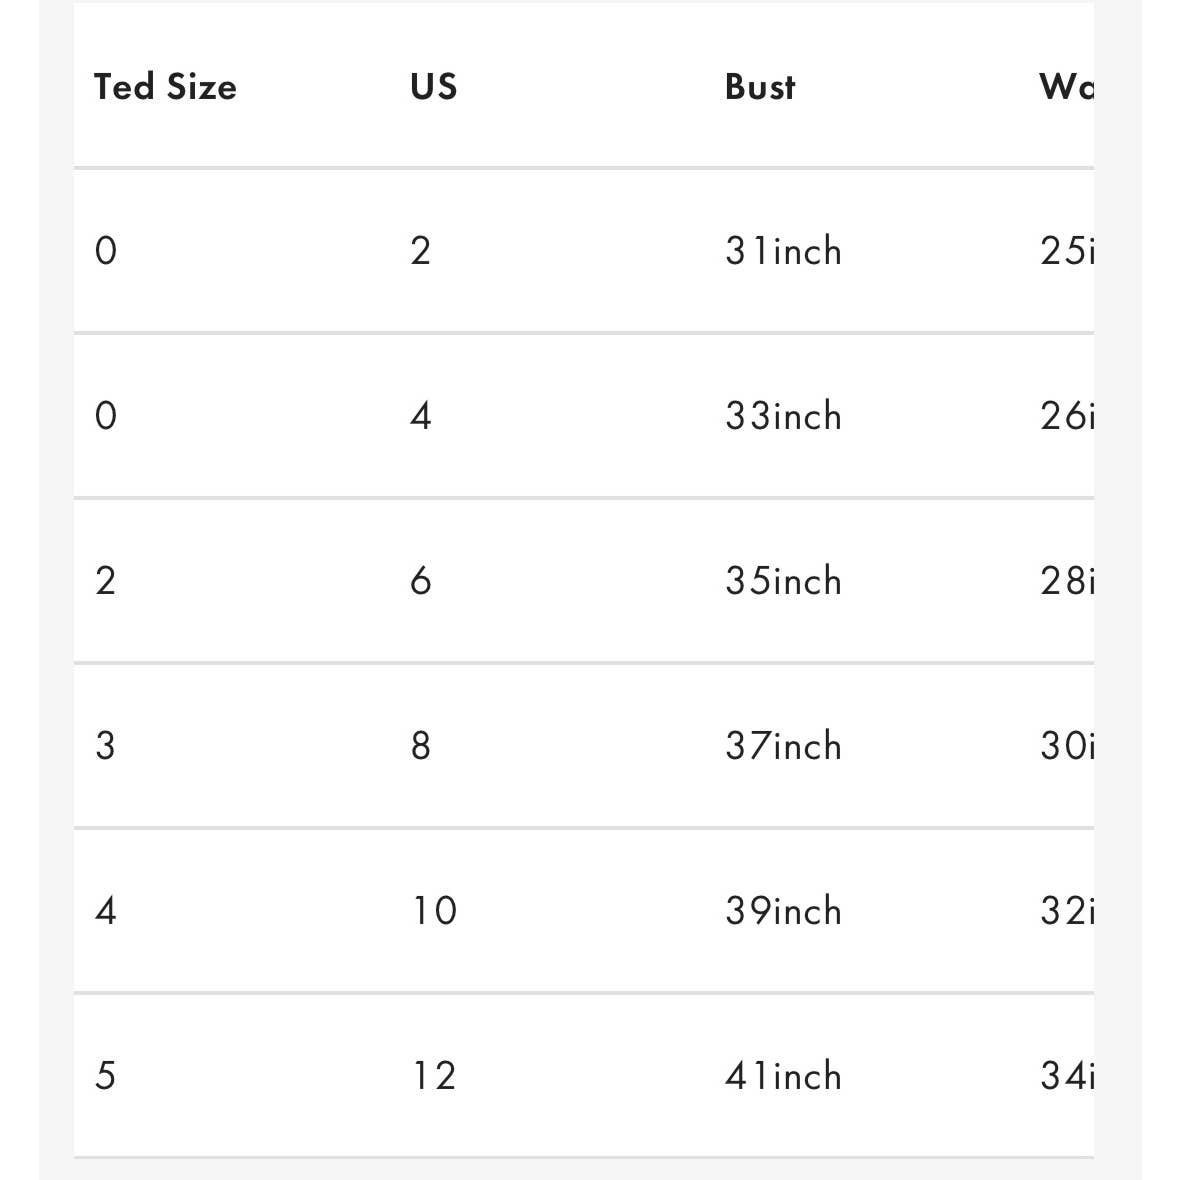Select the waist value starting with 30
Image resolution: width=1180 pixels, height=1180 pixels.
pyautogui.click(x=1067, y=746)
